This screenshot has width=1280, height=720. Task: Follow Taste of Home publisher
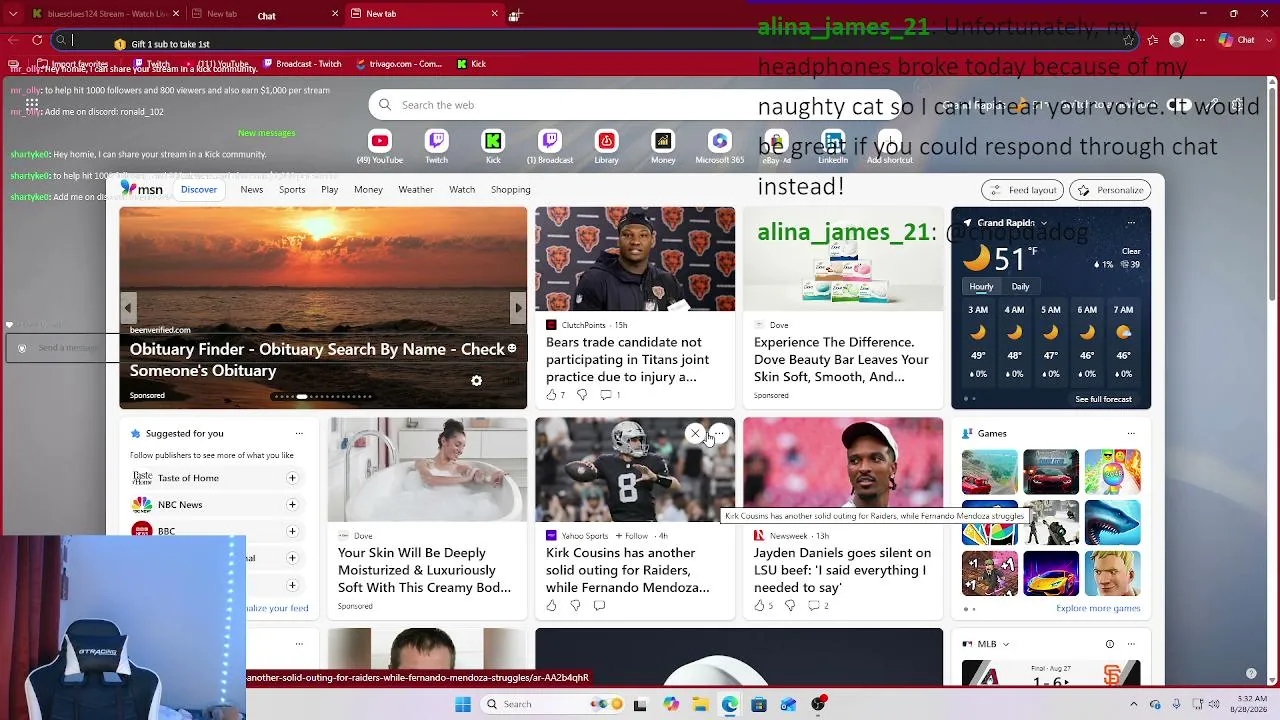[x=292, y=478]
